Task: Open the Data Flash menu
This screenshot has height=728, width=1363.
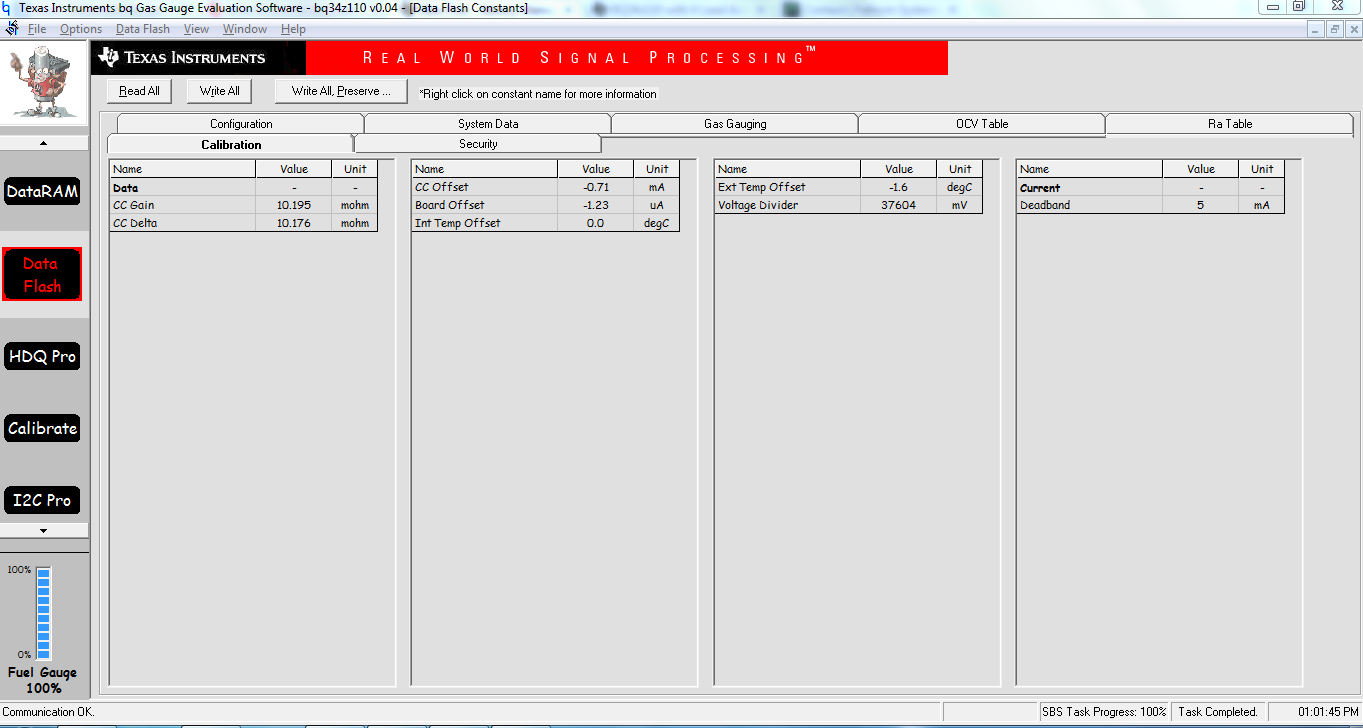Action: [x=143, y=29]
